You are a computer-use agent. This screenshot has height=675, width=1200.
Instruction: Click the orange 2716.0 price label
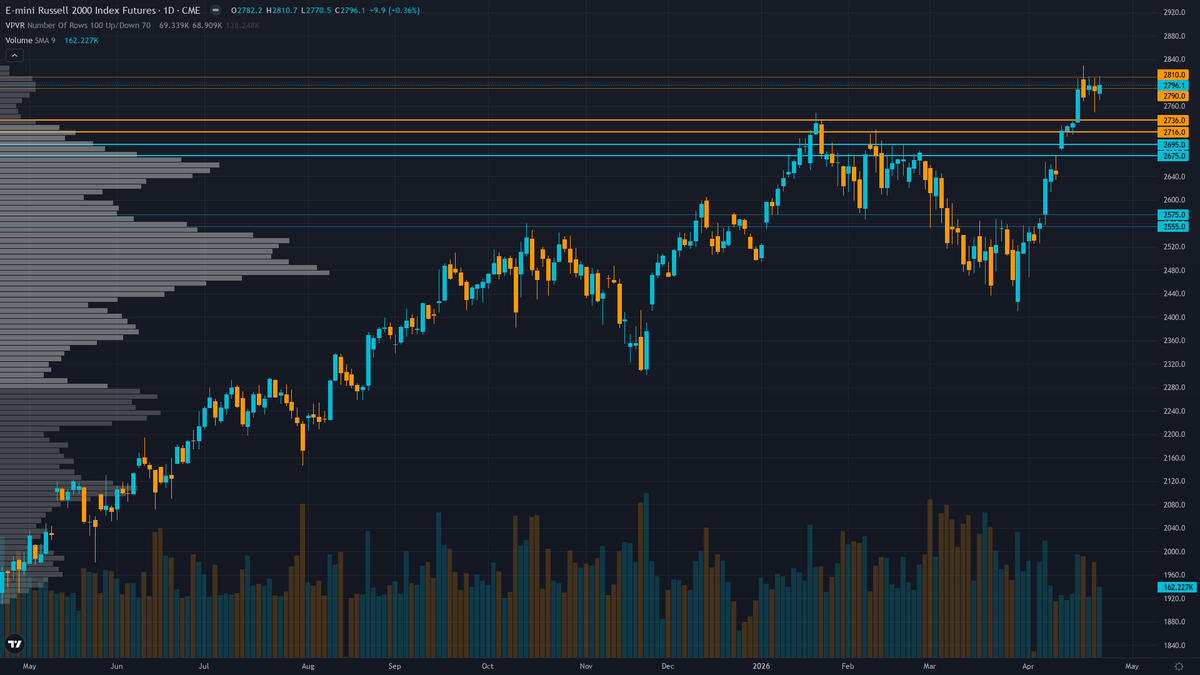1173,132
